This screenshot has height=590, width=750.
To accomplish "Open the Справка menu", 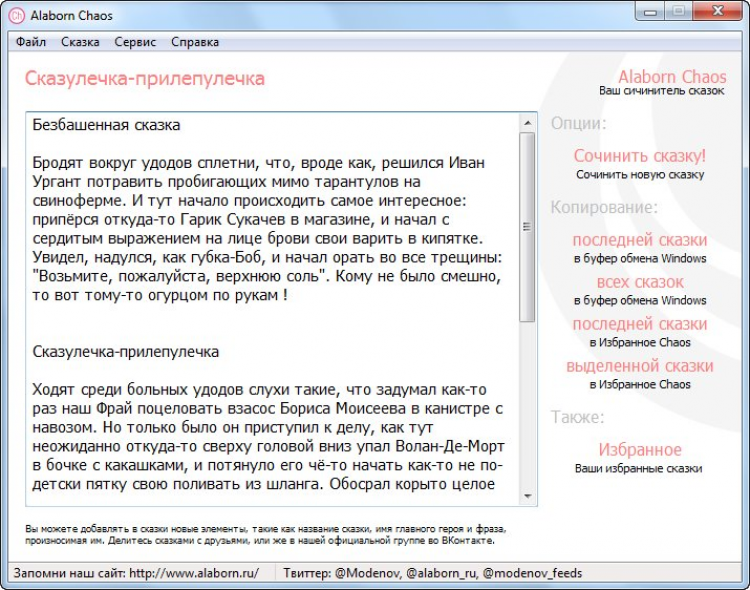I will pyautogui.click(x=195, y=42).
